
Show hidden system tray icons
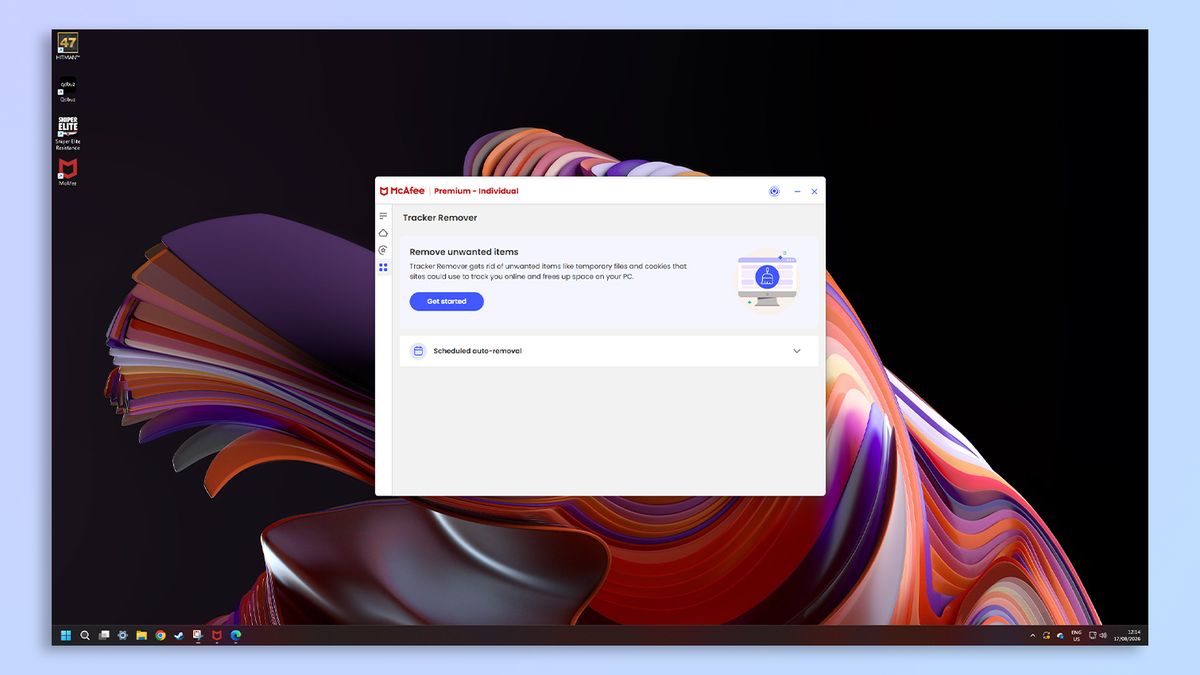[1033, 636]
